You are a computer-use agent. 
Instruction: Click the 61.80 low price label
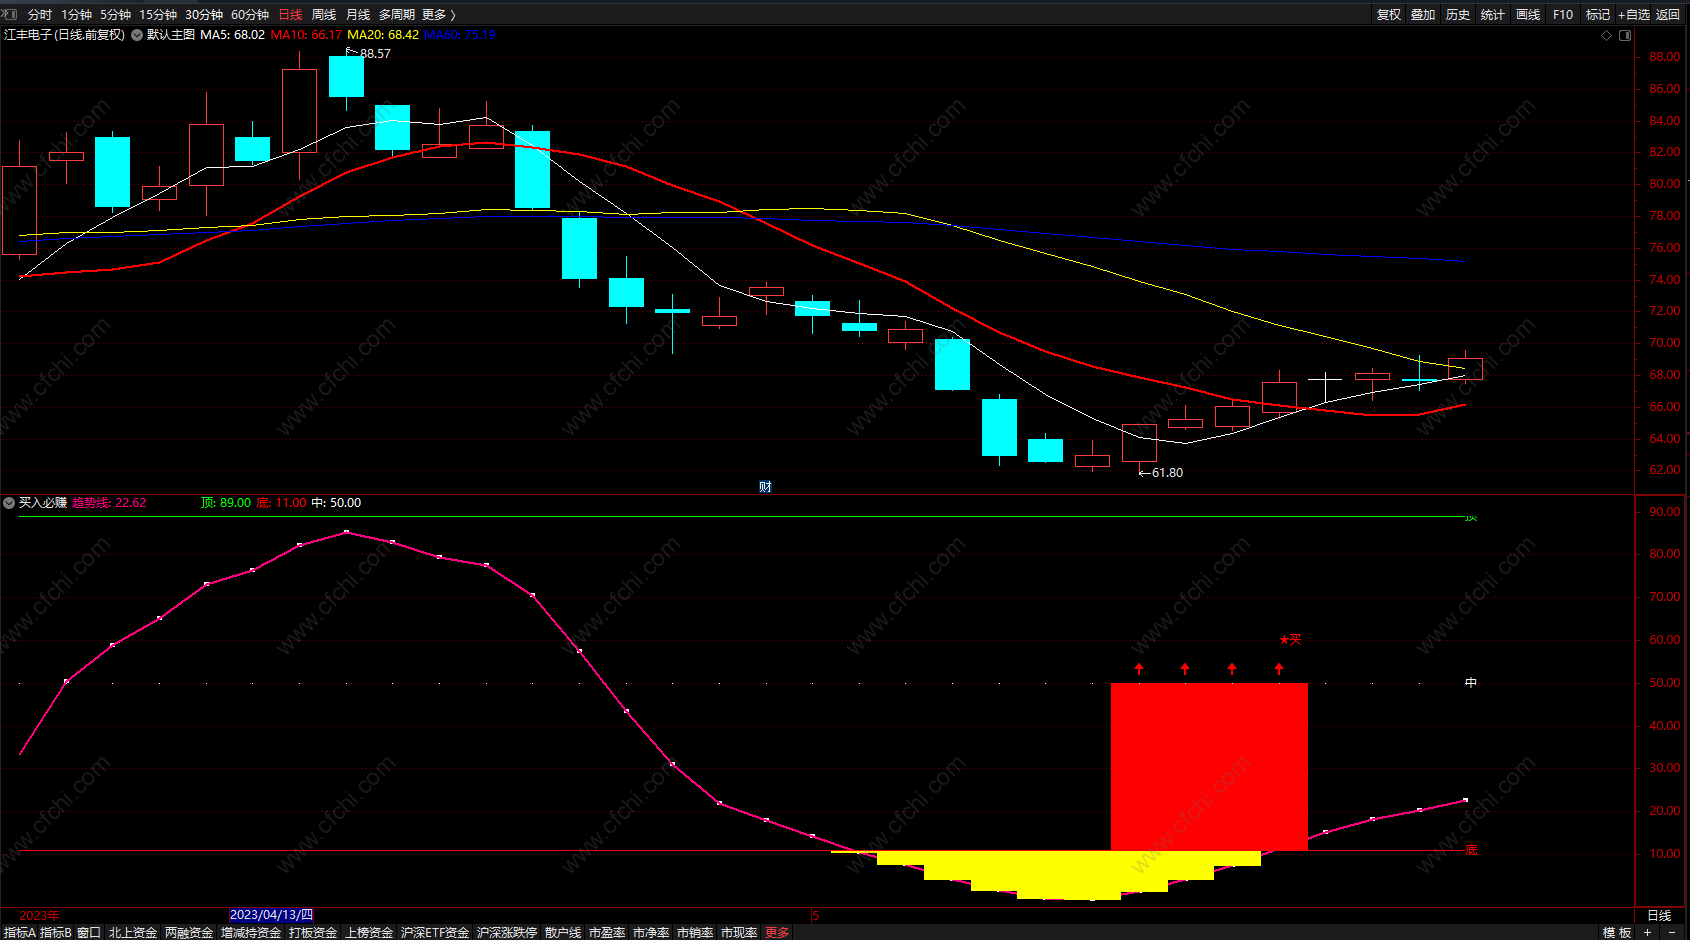[x=1167, y=473]
